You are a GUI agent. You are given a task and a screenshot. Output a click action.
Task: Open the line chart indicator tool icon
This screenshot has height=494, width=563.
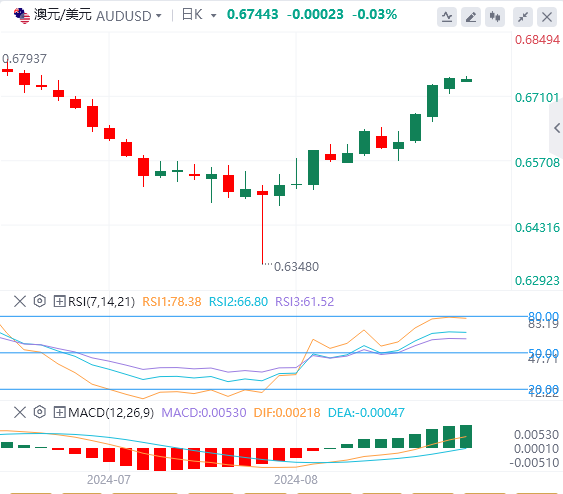(447, 17)
